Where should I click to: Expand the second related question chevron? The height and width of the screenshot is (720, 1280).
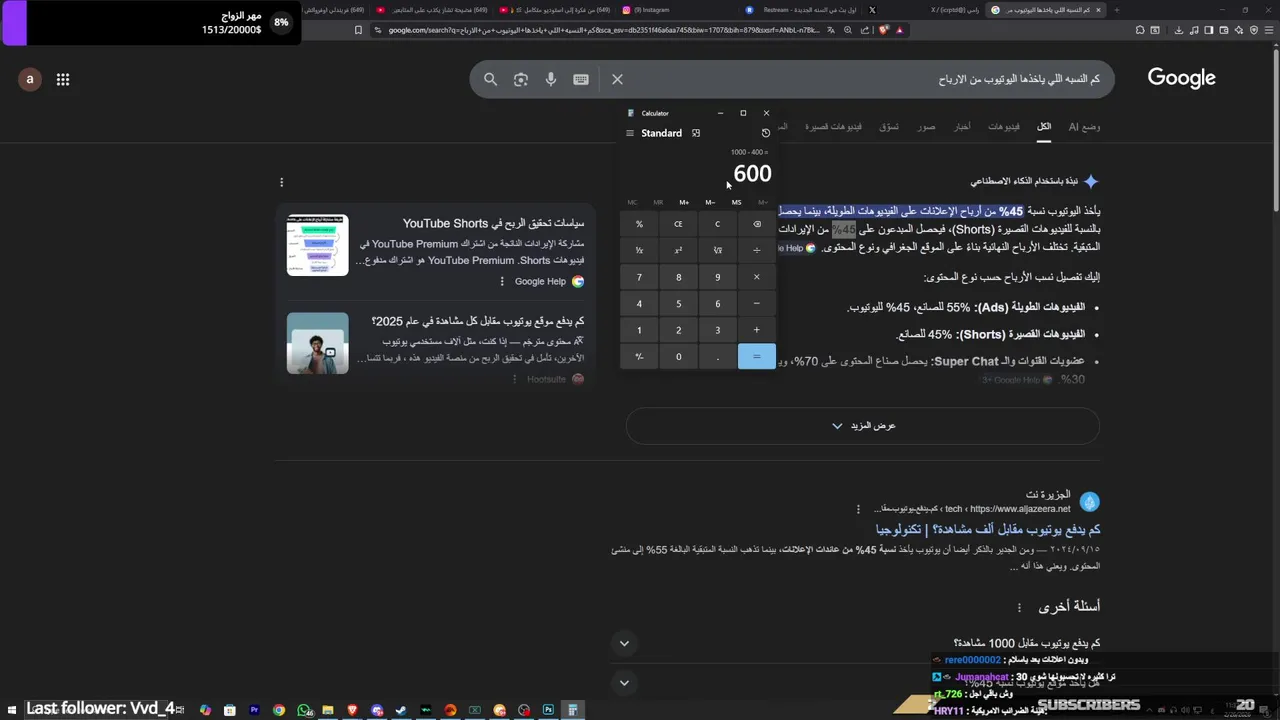[624, 683]
